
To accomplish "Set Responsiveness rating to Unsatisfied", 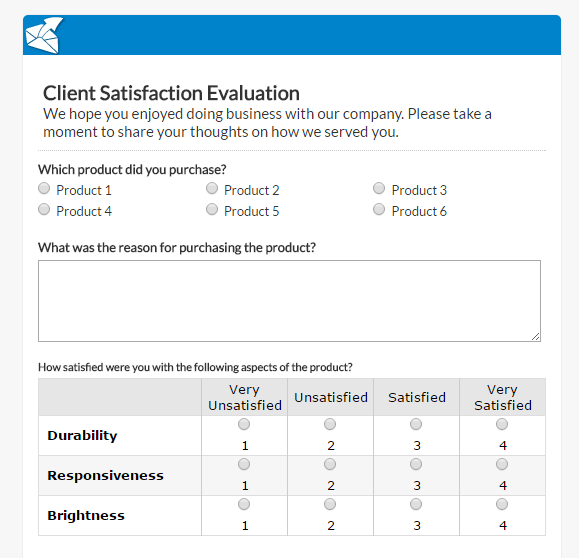I will click(x=330, y=464).
